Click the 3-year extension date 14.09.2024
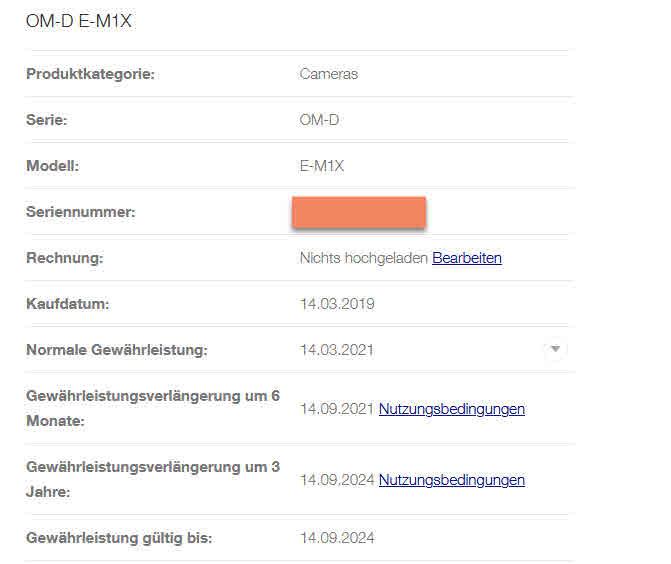 point(337,480)
